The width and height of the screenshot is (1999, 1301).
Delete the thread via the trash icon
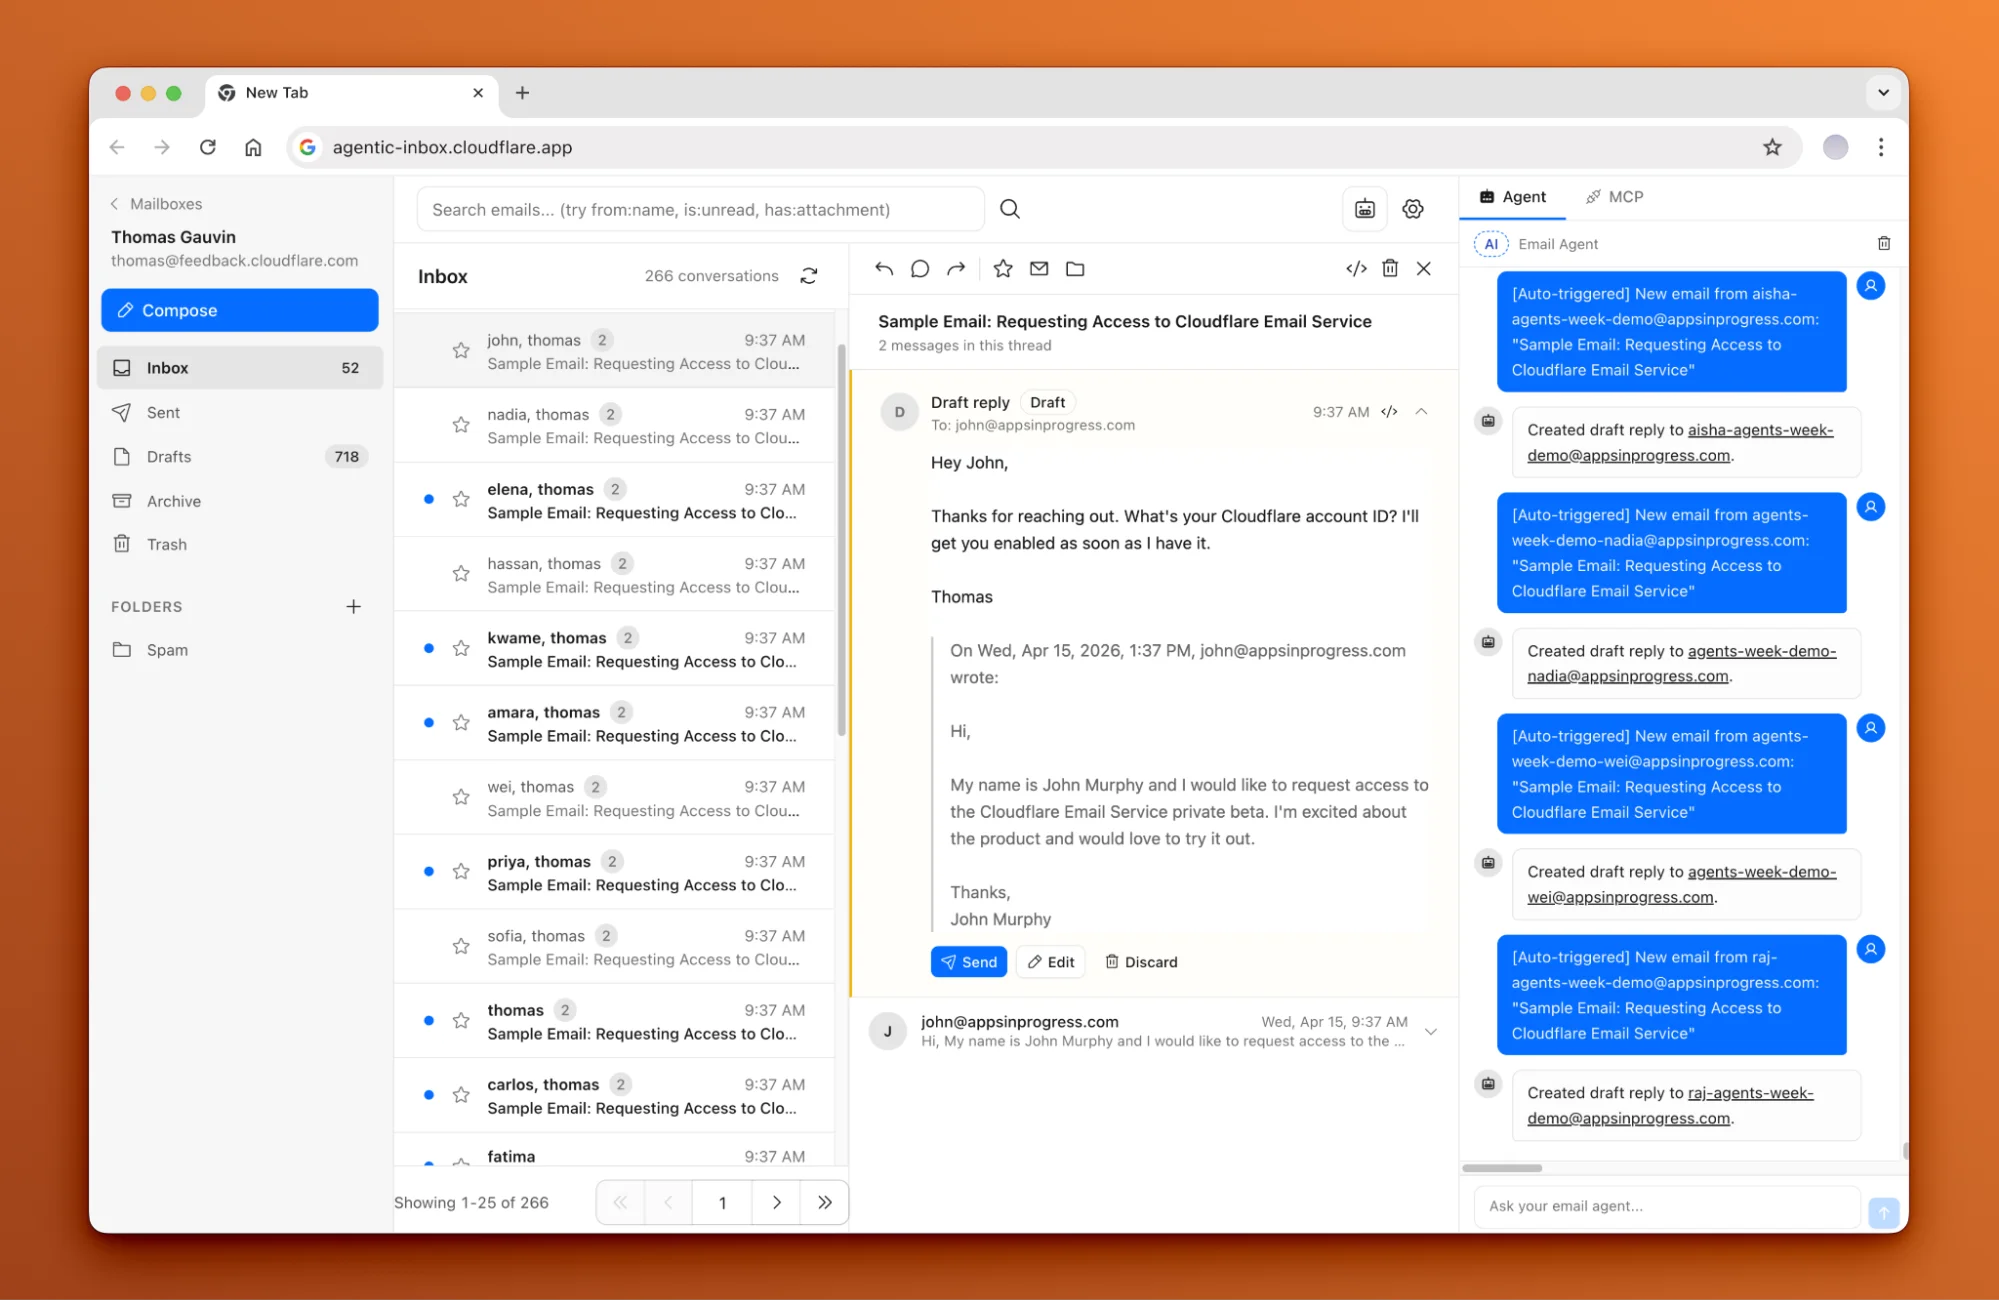tap(1390, 268)
